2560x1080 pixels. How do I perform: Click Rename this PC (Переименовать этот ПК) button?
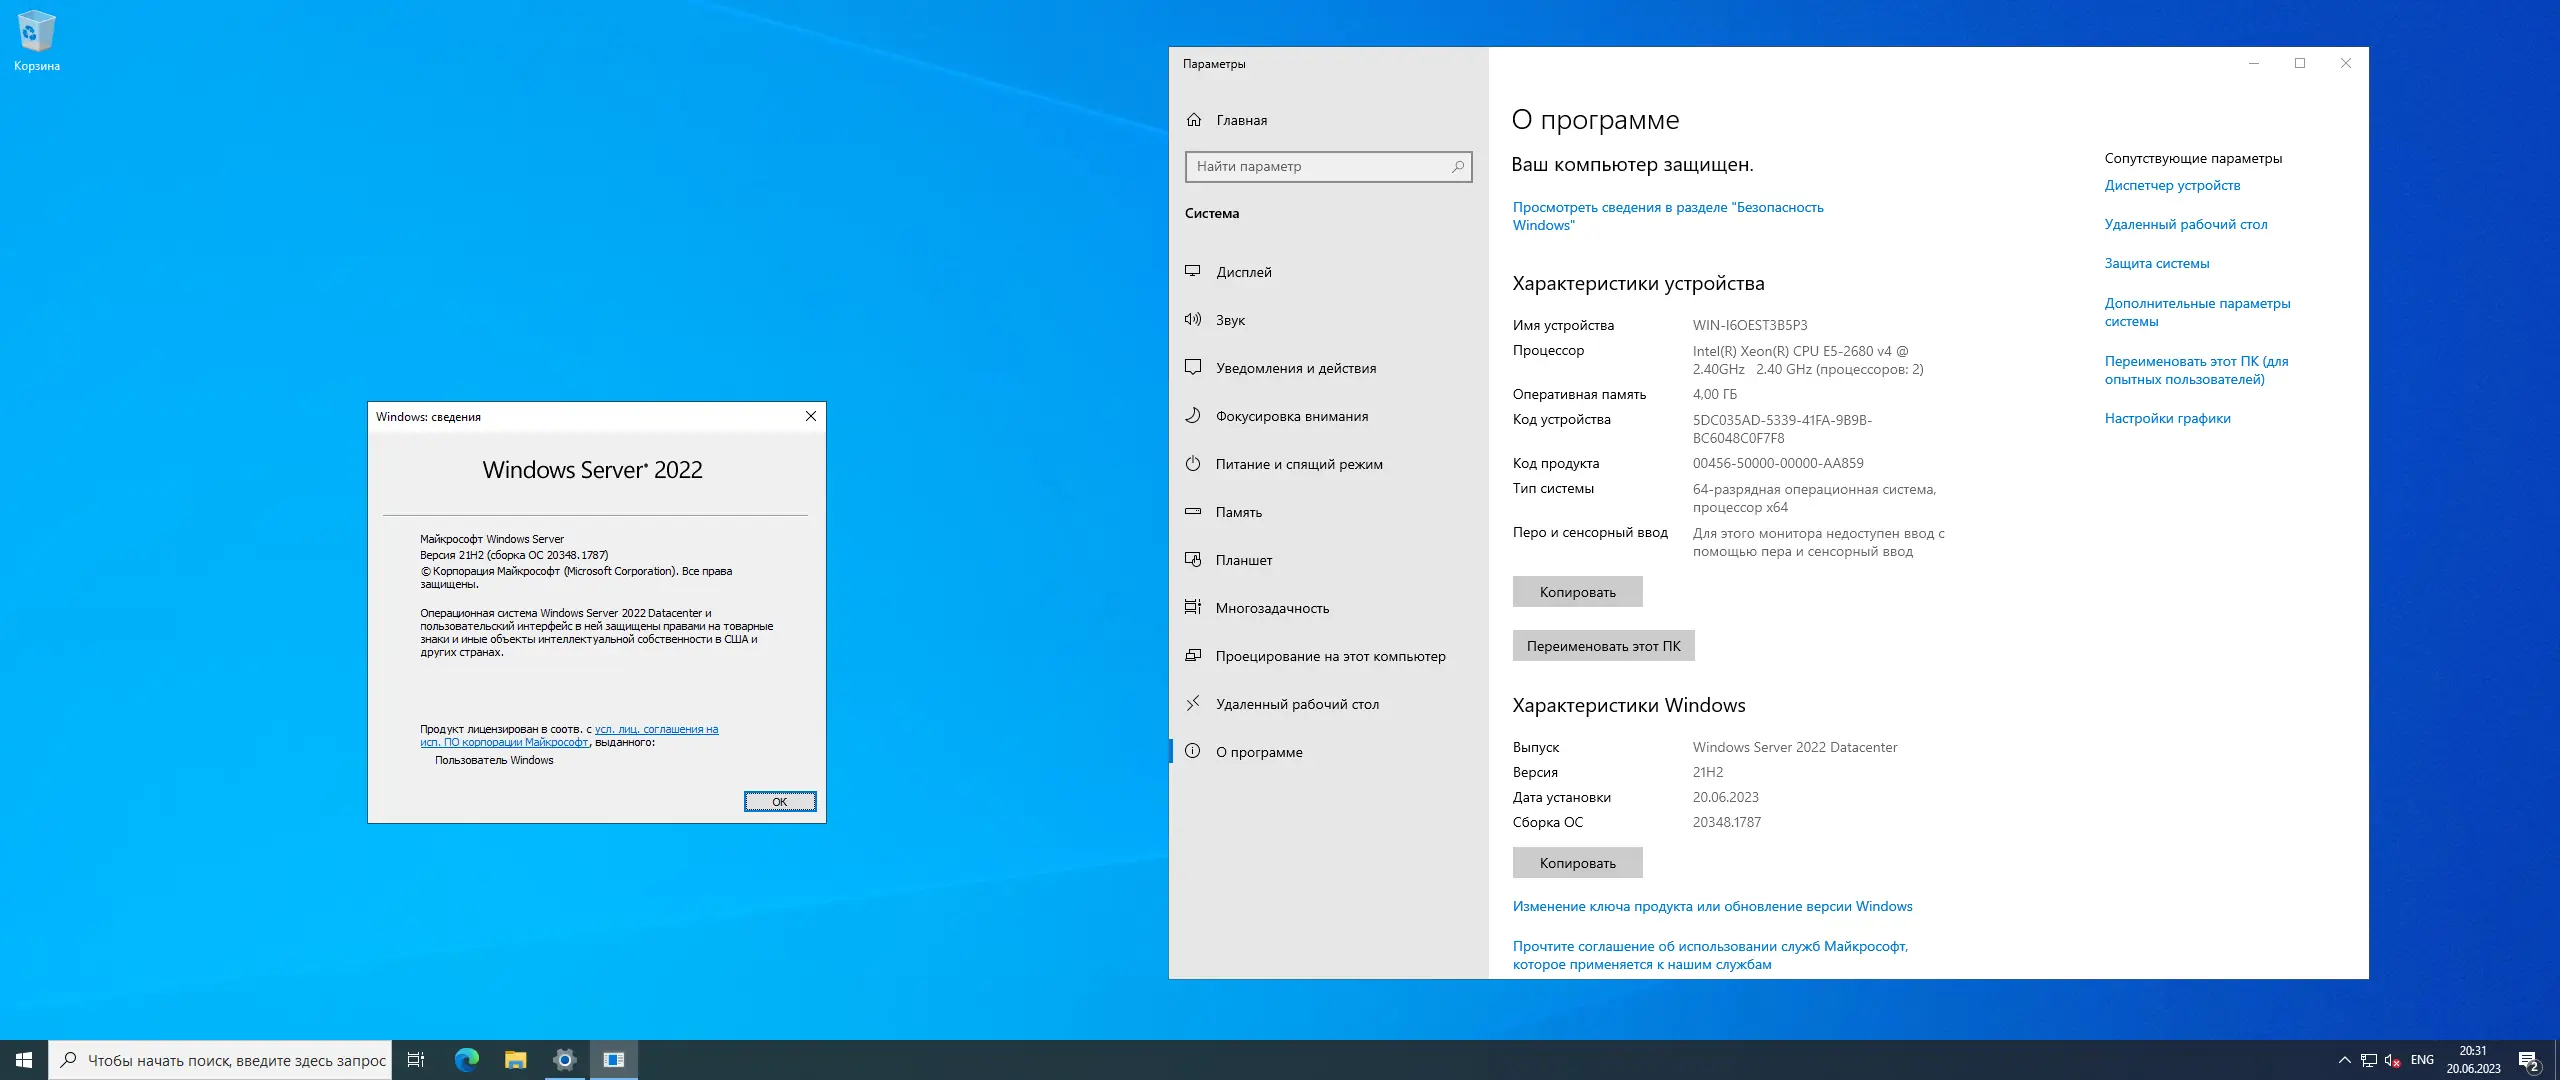1602,646
